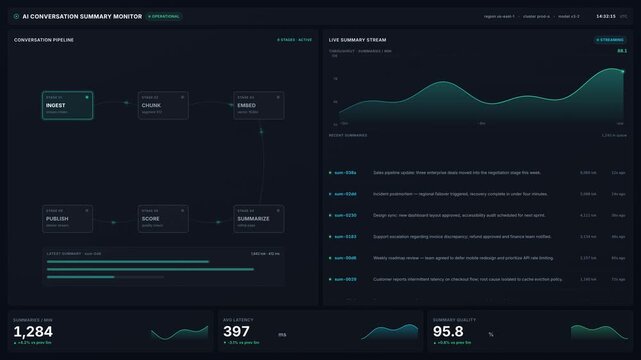This screenshot has height=360, width=641.
Task: Click the bullet dot of row sum-0183
Action: (x=330, y=237)
